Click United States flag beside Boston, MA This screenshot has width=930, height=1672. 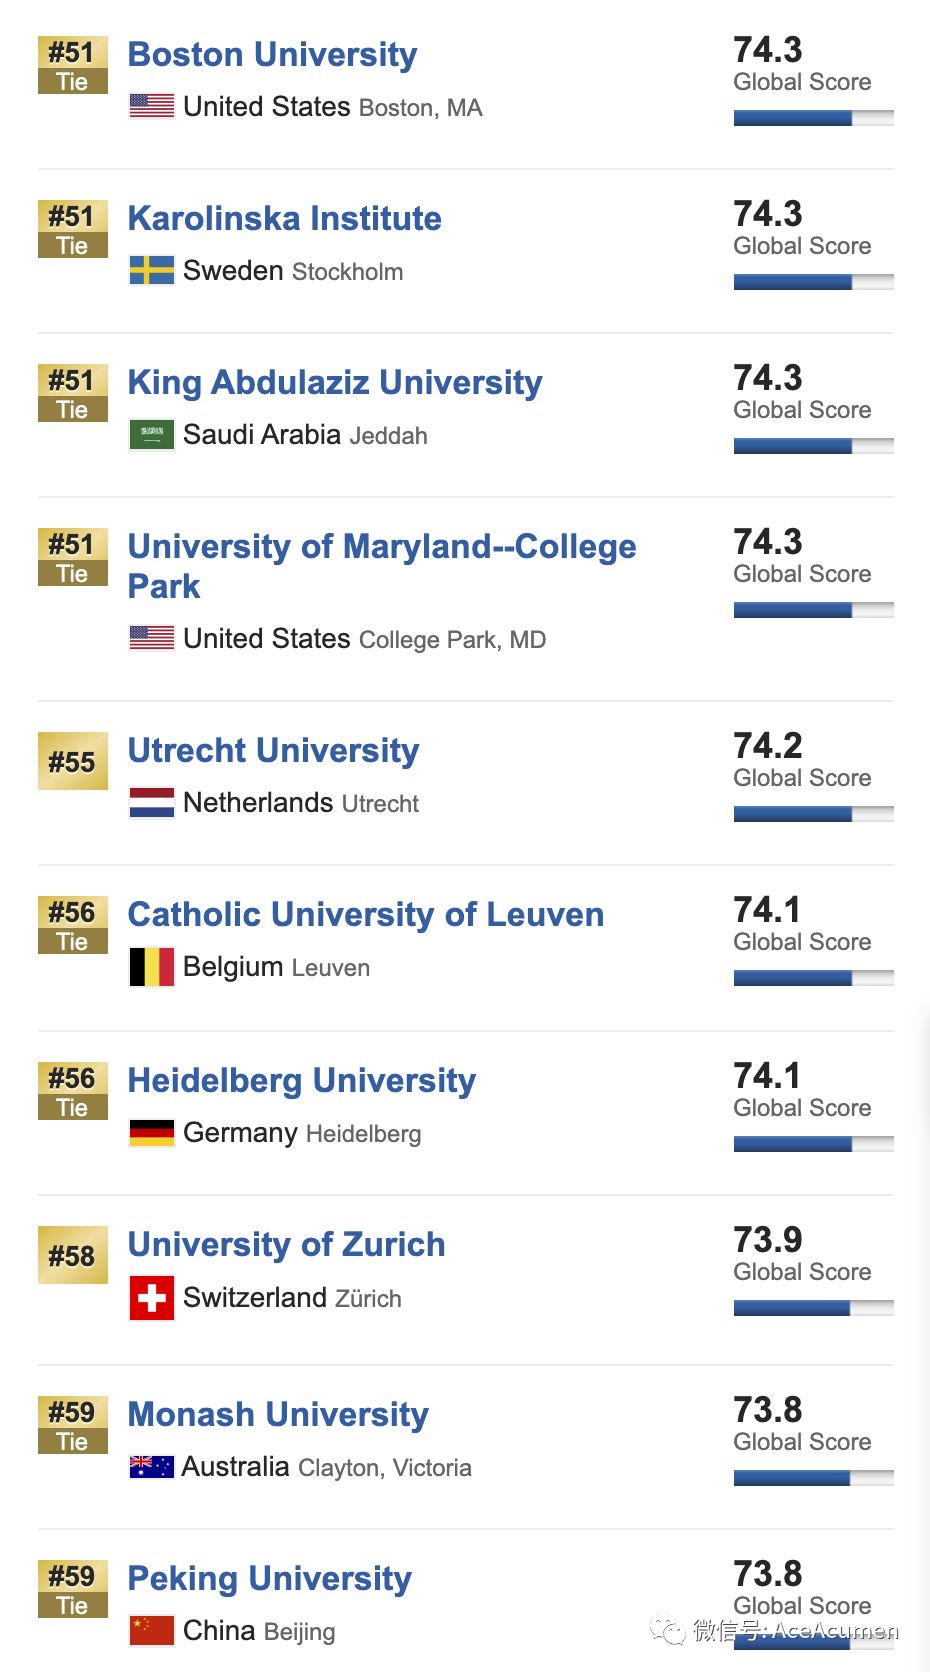coord(152,105)
